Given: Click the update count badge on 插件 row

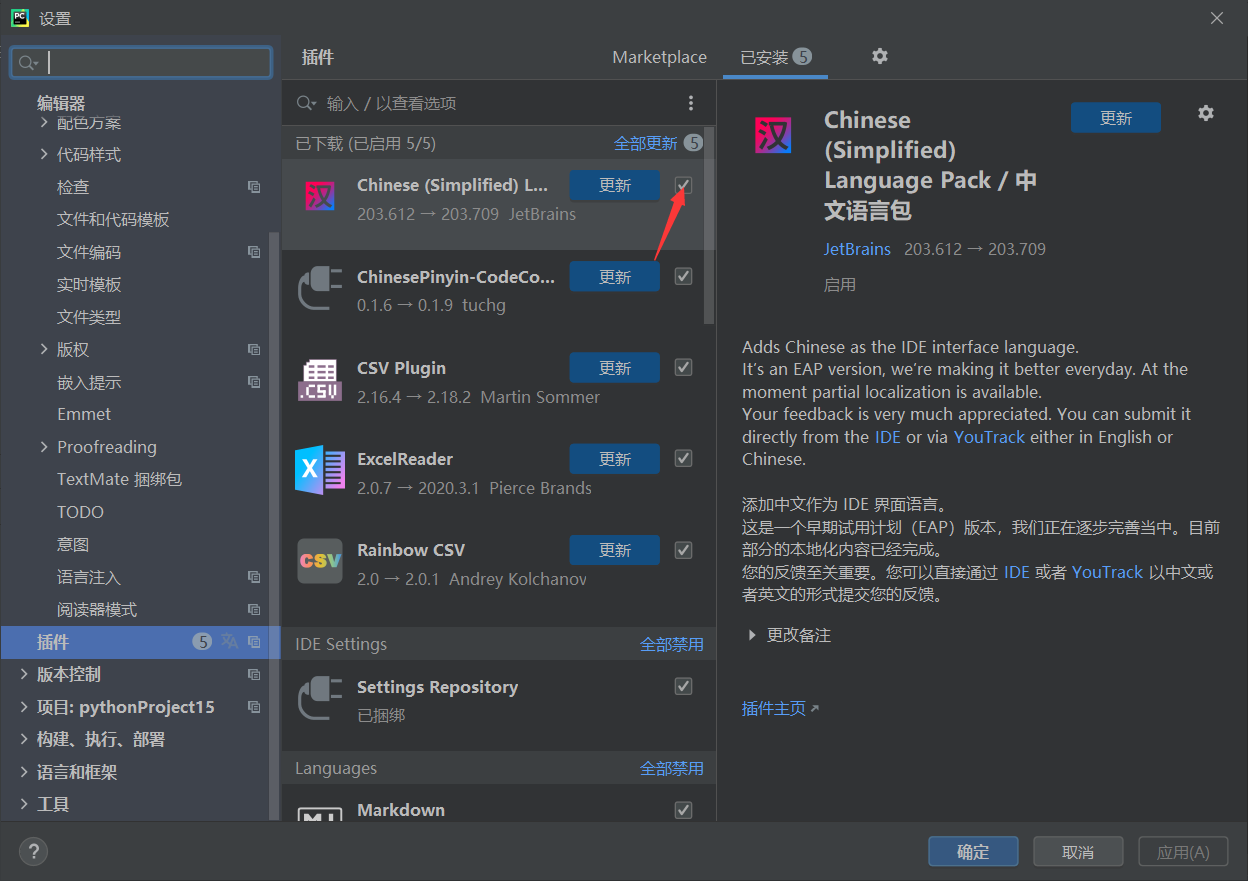Looking at the screenshot, I should 203,642.
